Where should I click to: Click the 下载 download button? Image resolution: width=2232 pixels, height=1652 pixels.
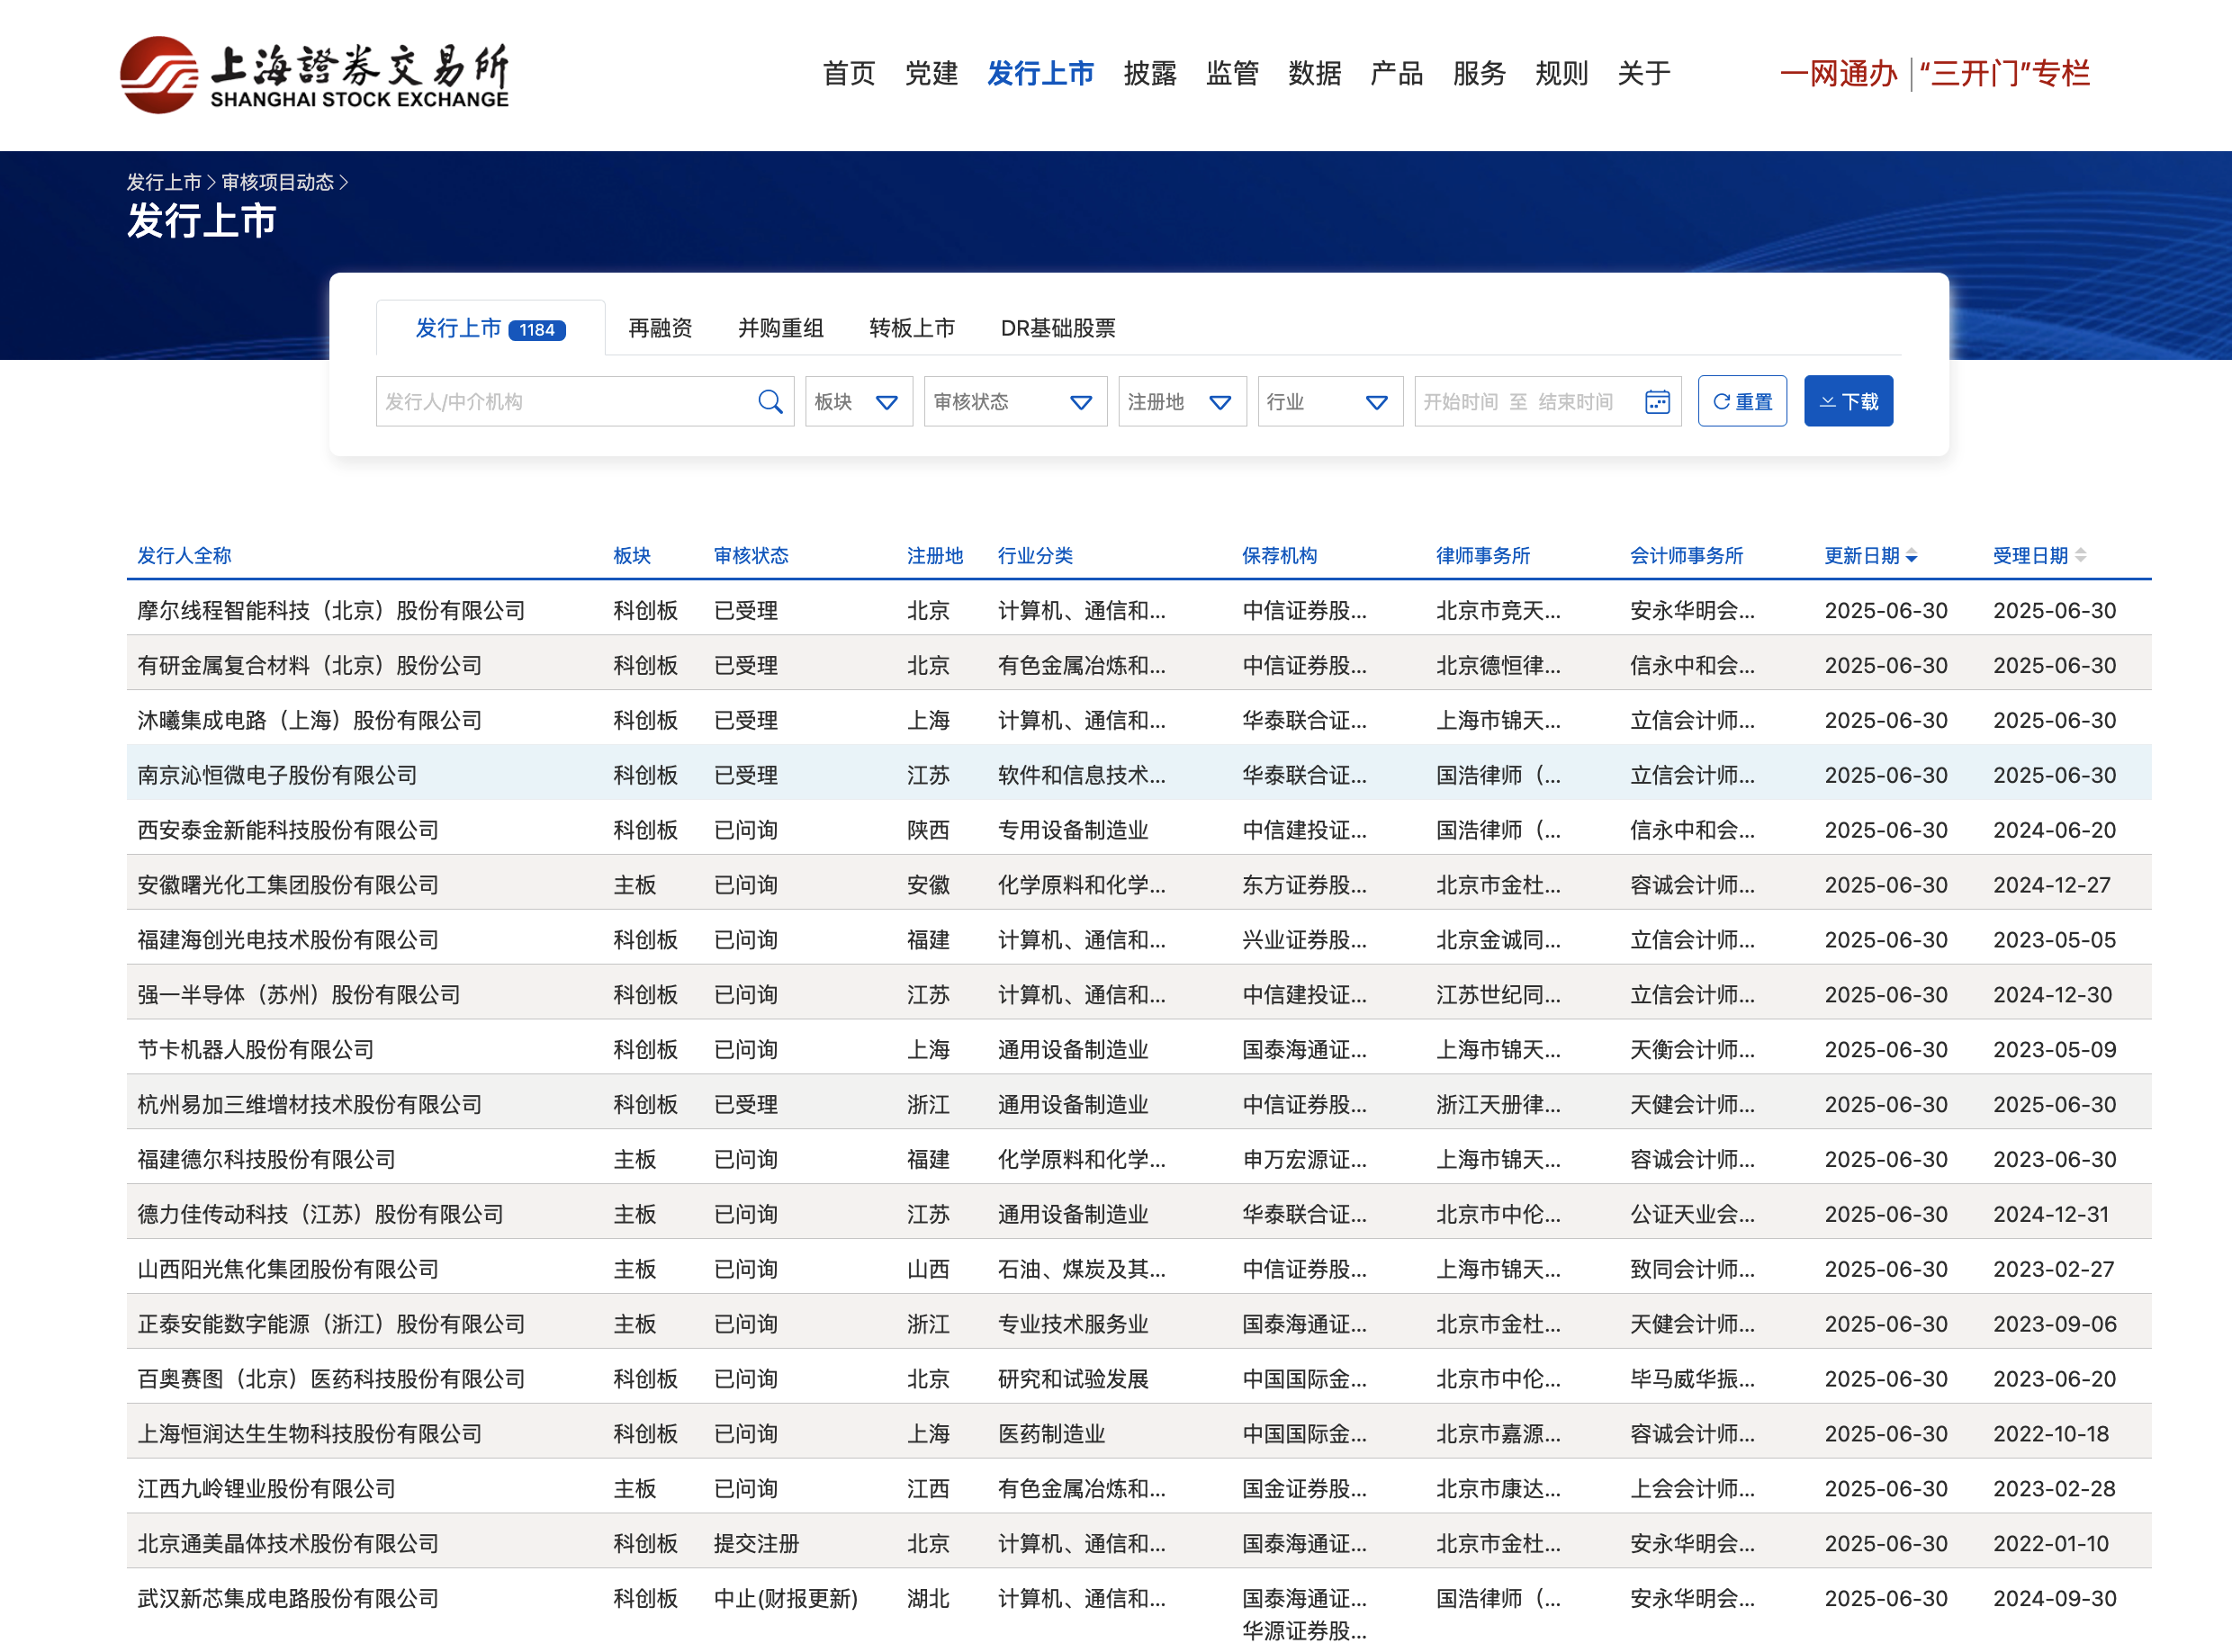tap(1847, 402)
